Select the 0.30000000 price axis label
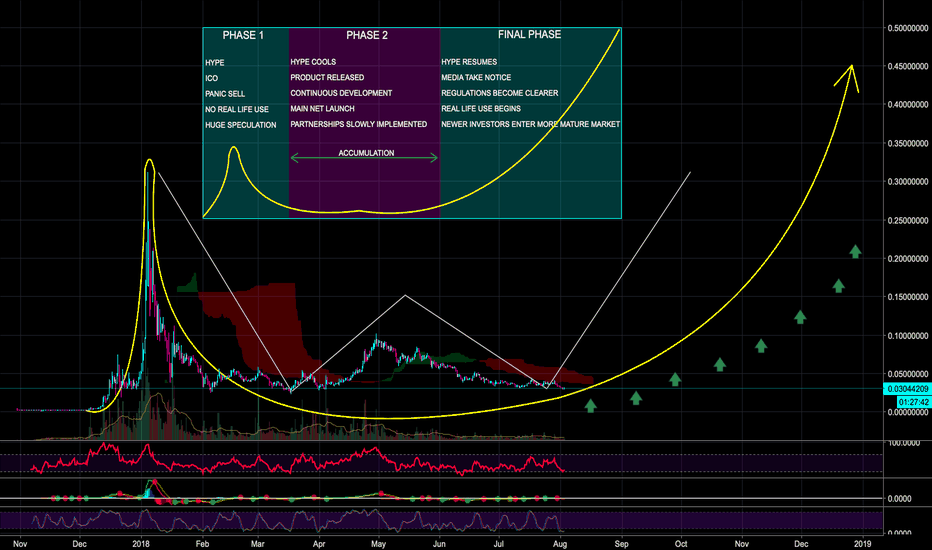 [x=908, y=181]
